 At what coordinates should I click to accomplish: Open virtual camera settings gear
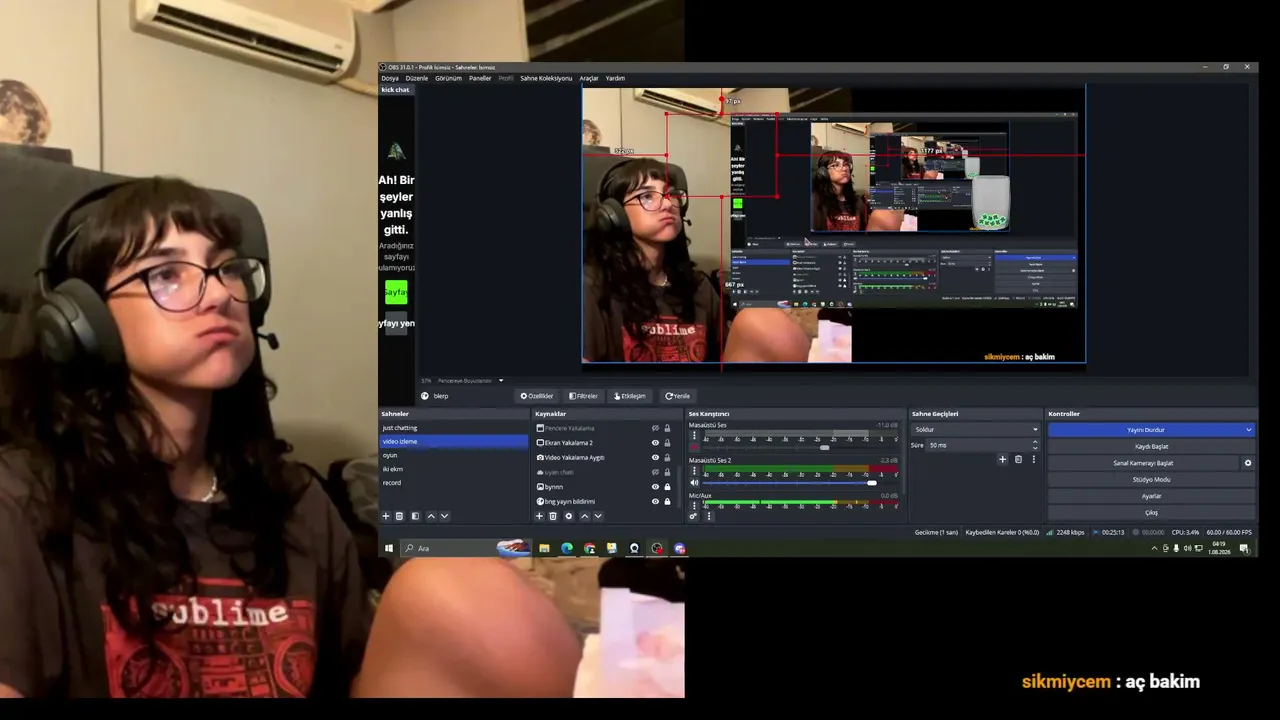coord(1248,463)
